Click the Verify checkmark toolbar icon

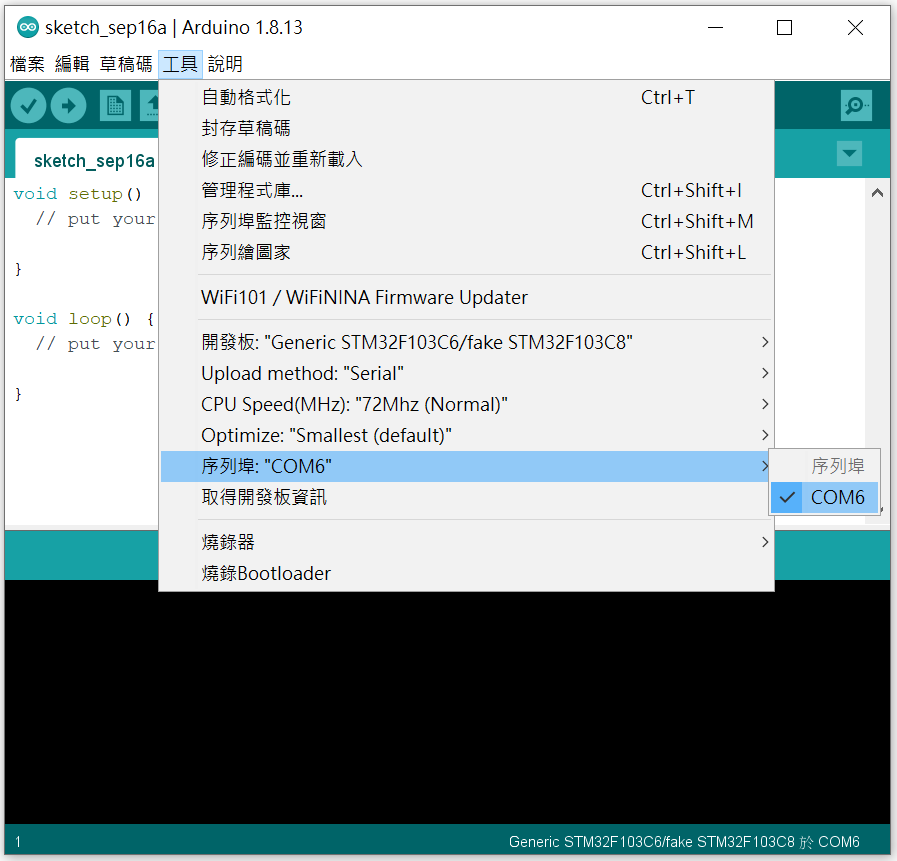tap(28, 106)
